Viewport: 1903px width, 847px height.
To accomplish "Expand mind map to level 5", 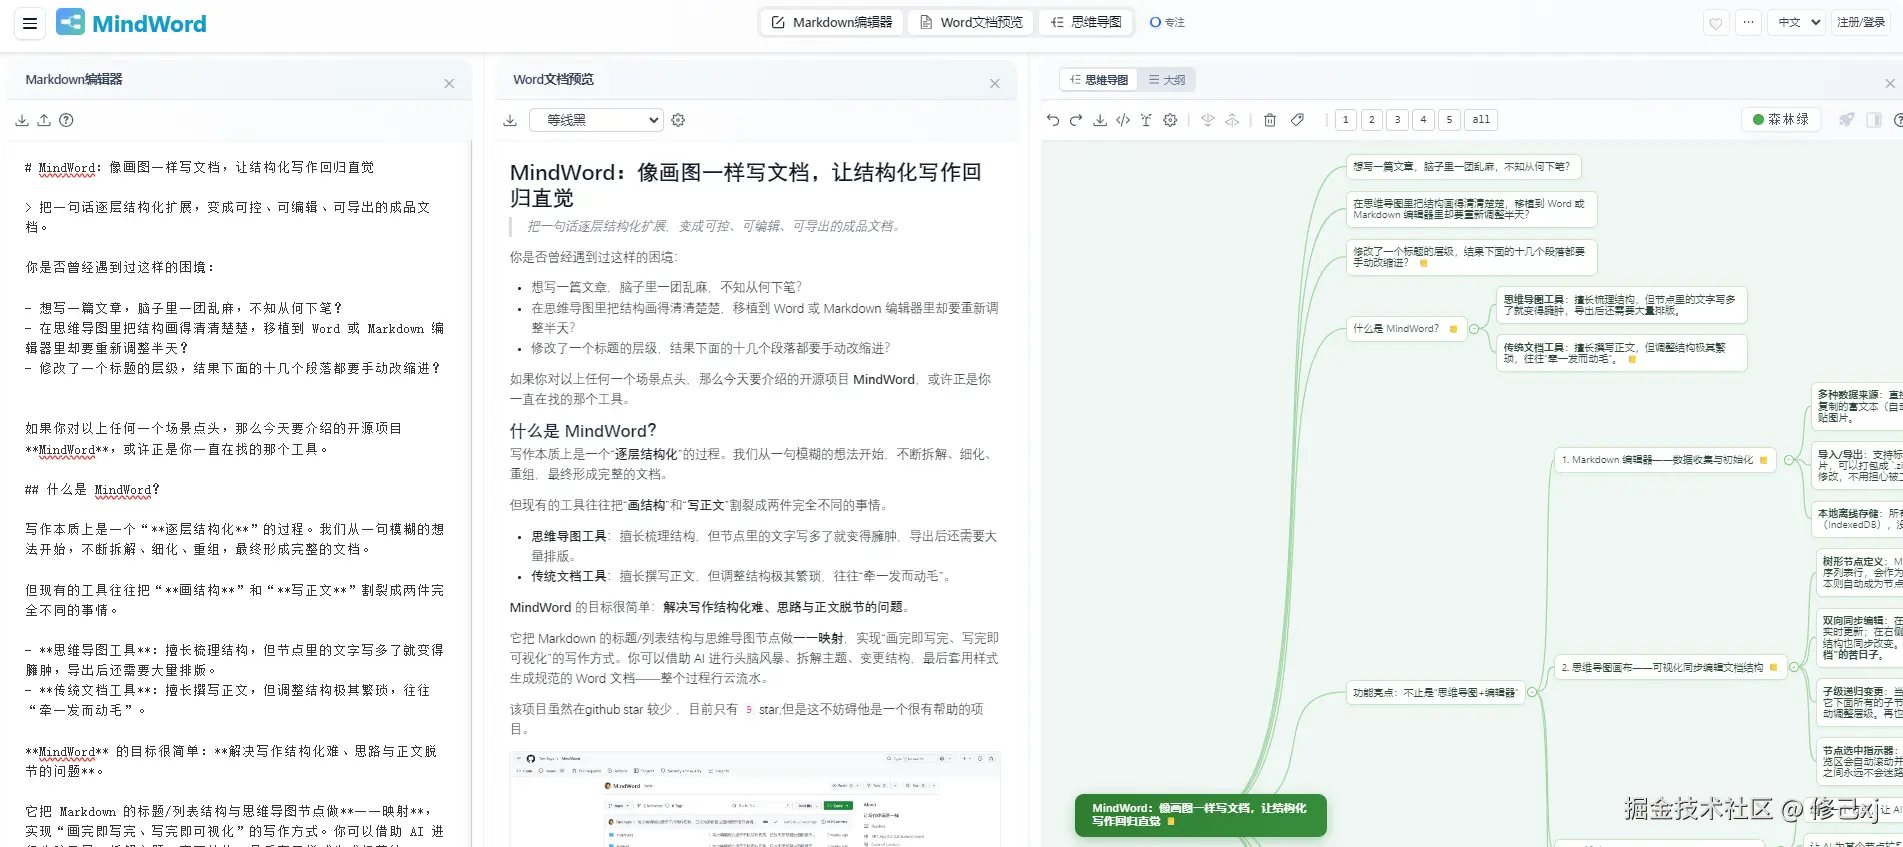I will (1449, 120).
